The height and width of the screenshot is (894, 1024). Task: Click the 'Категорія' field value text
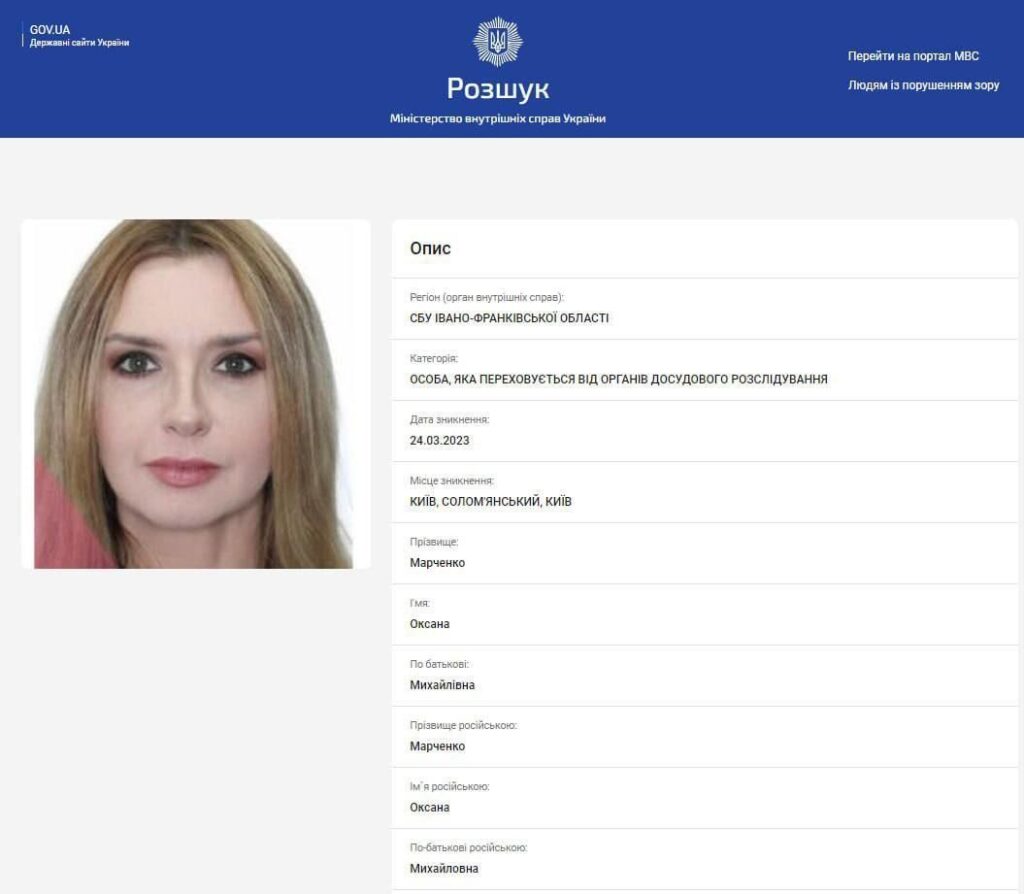(618, 379)
